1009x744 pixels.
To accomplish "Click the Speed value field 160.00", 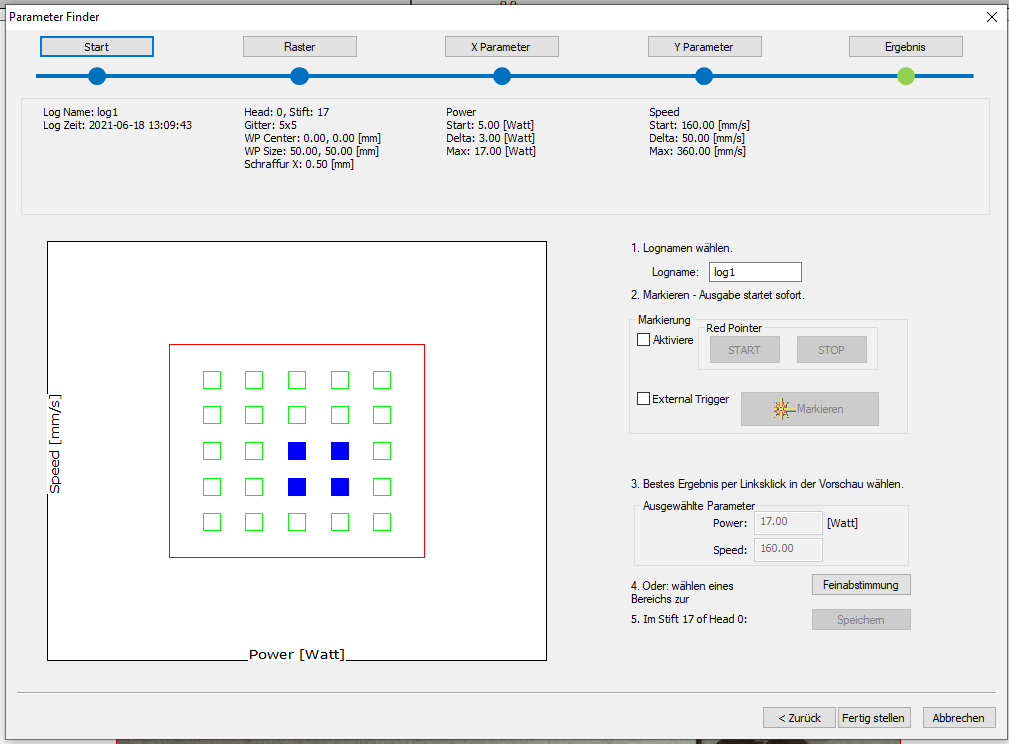I will [788, 550].
